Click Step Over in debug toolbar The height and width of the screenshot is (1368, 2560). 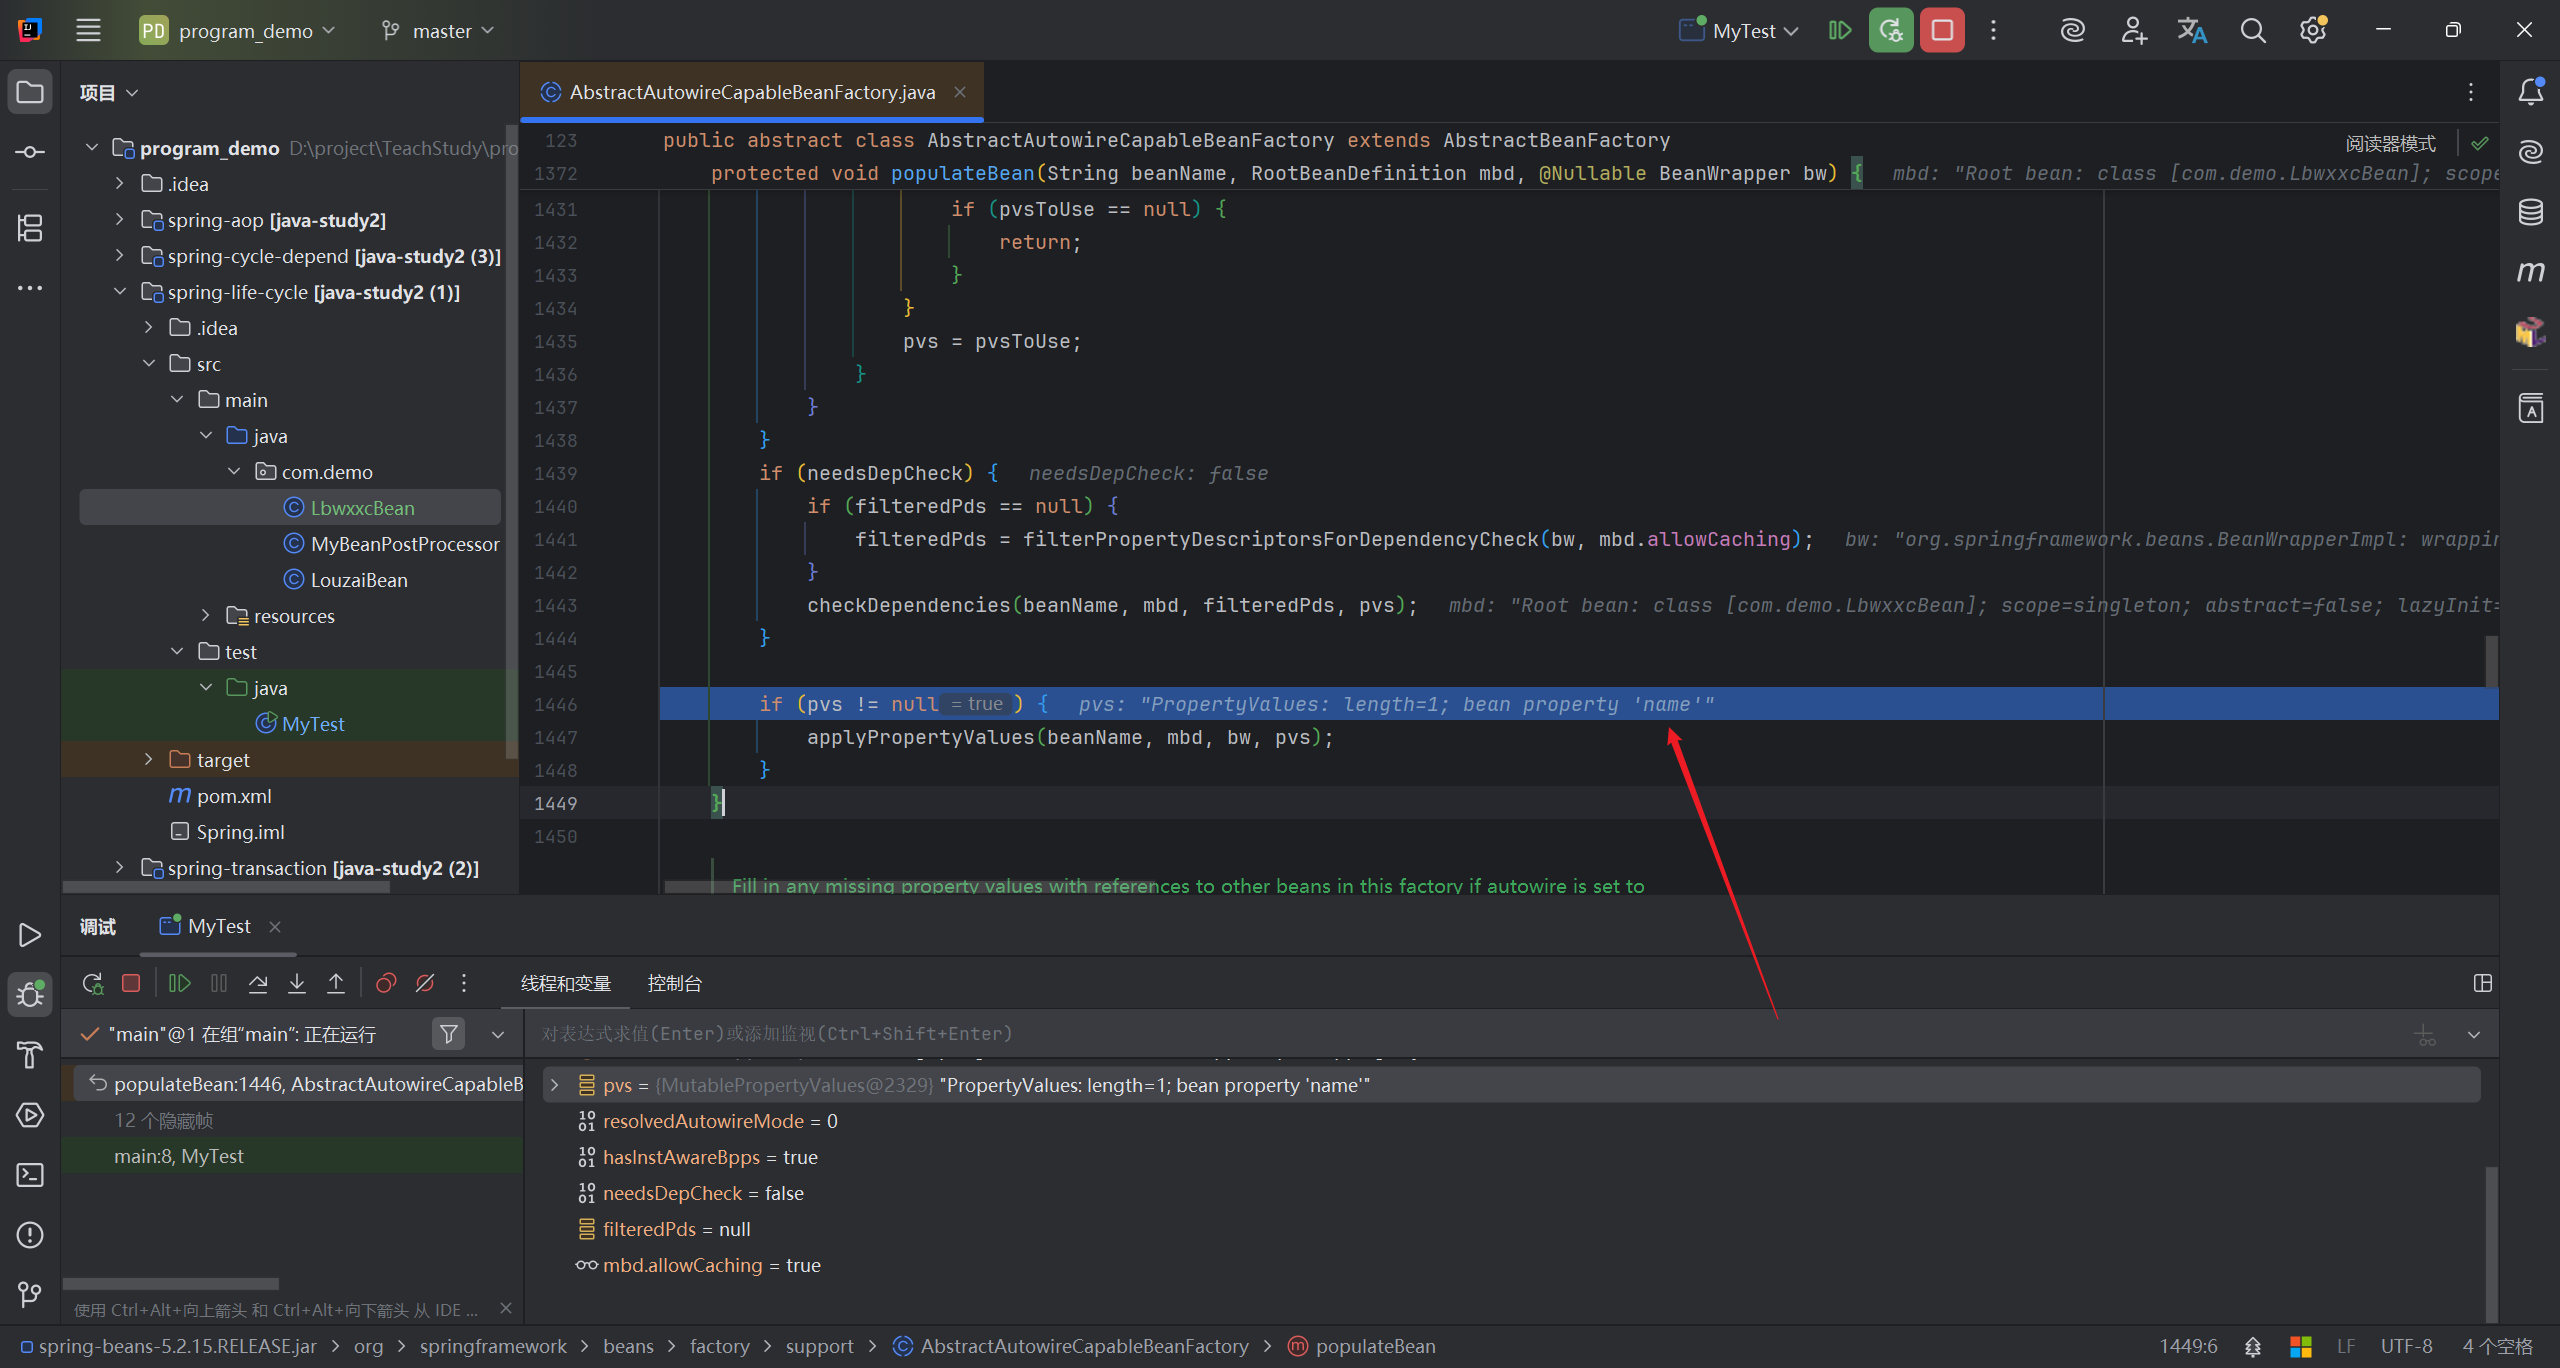pyautogui.click(x=258, y=984)
